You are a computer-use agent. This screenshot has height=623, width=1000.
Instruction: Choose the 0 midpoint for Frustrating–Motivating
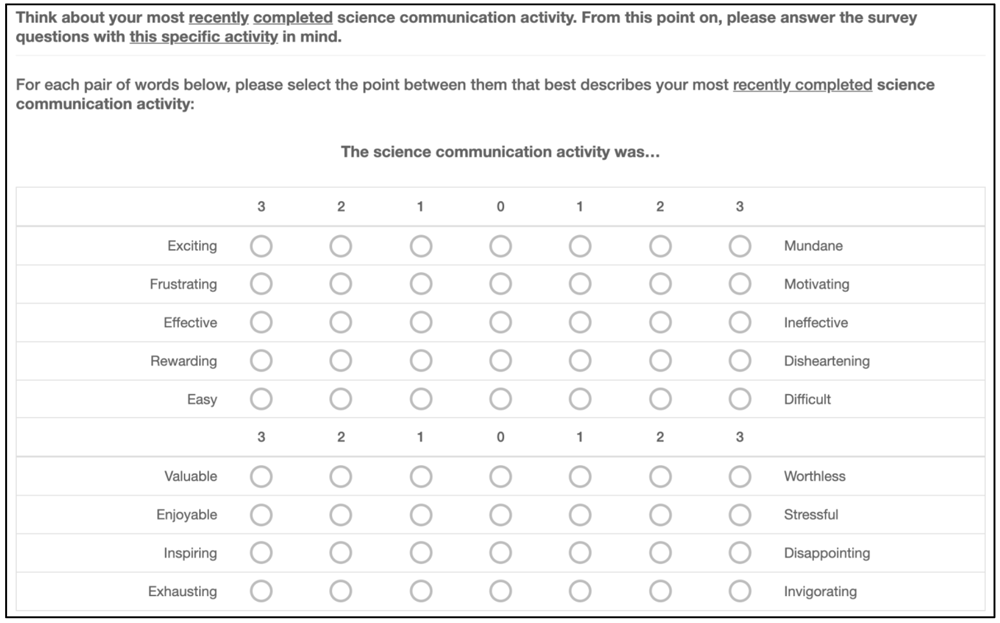(501, 284)
